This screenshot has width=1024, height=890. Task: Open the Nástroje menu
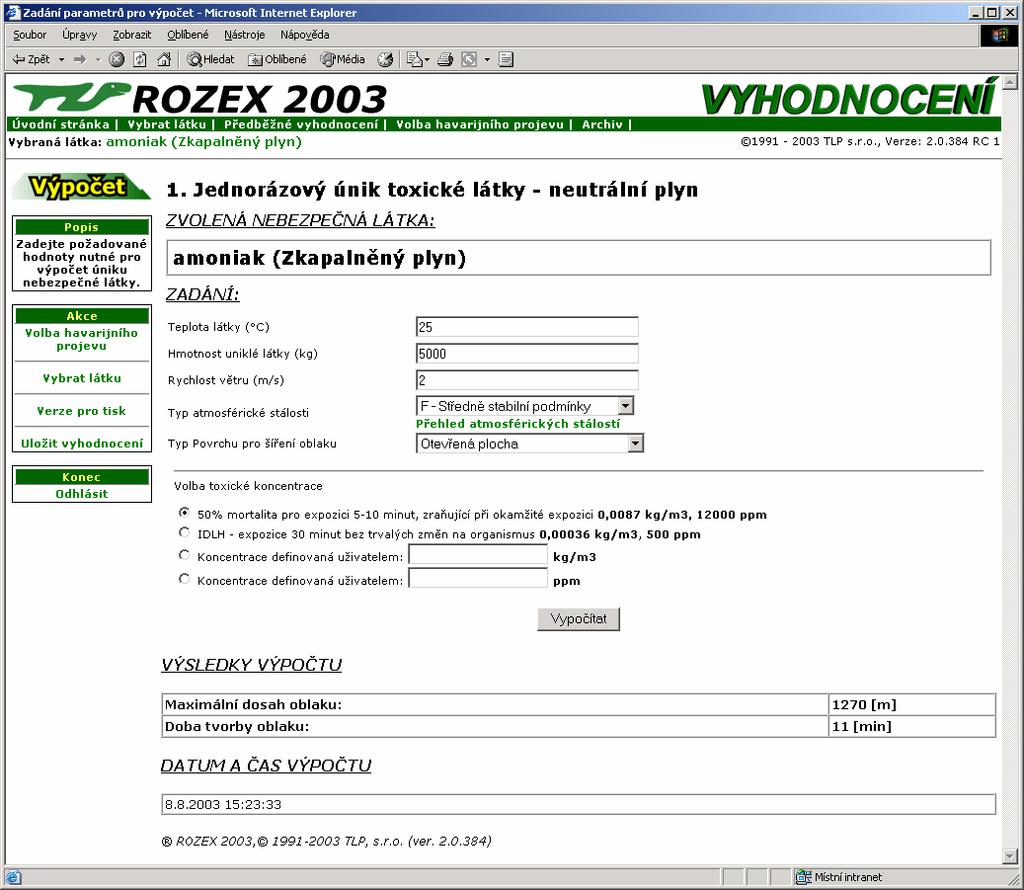(244, 35)
